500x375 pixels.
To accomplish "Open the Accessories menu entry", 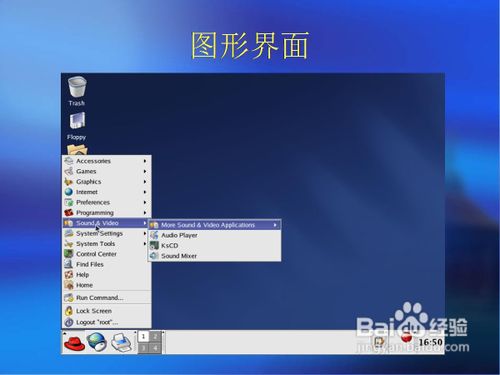I will coord(106,161).
